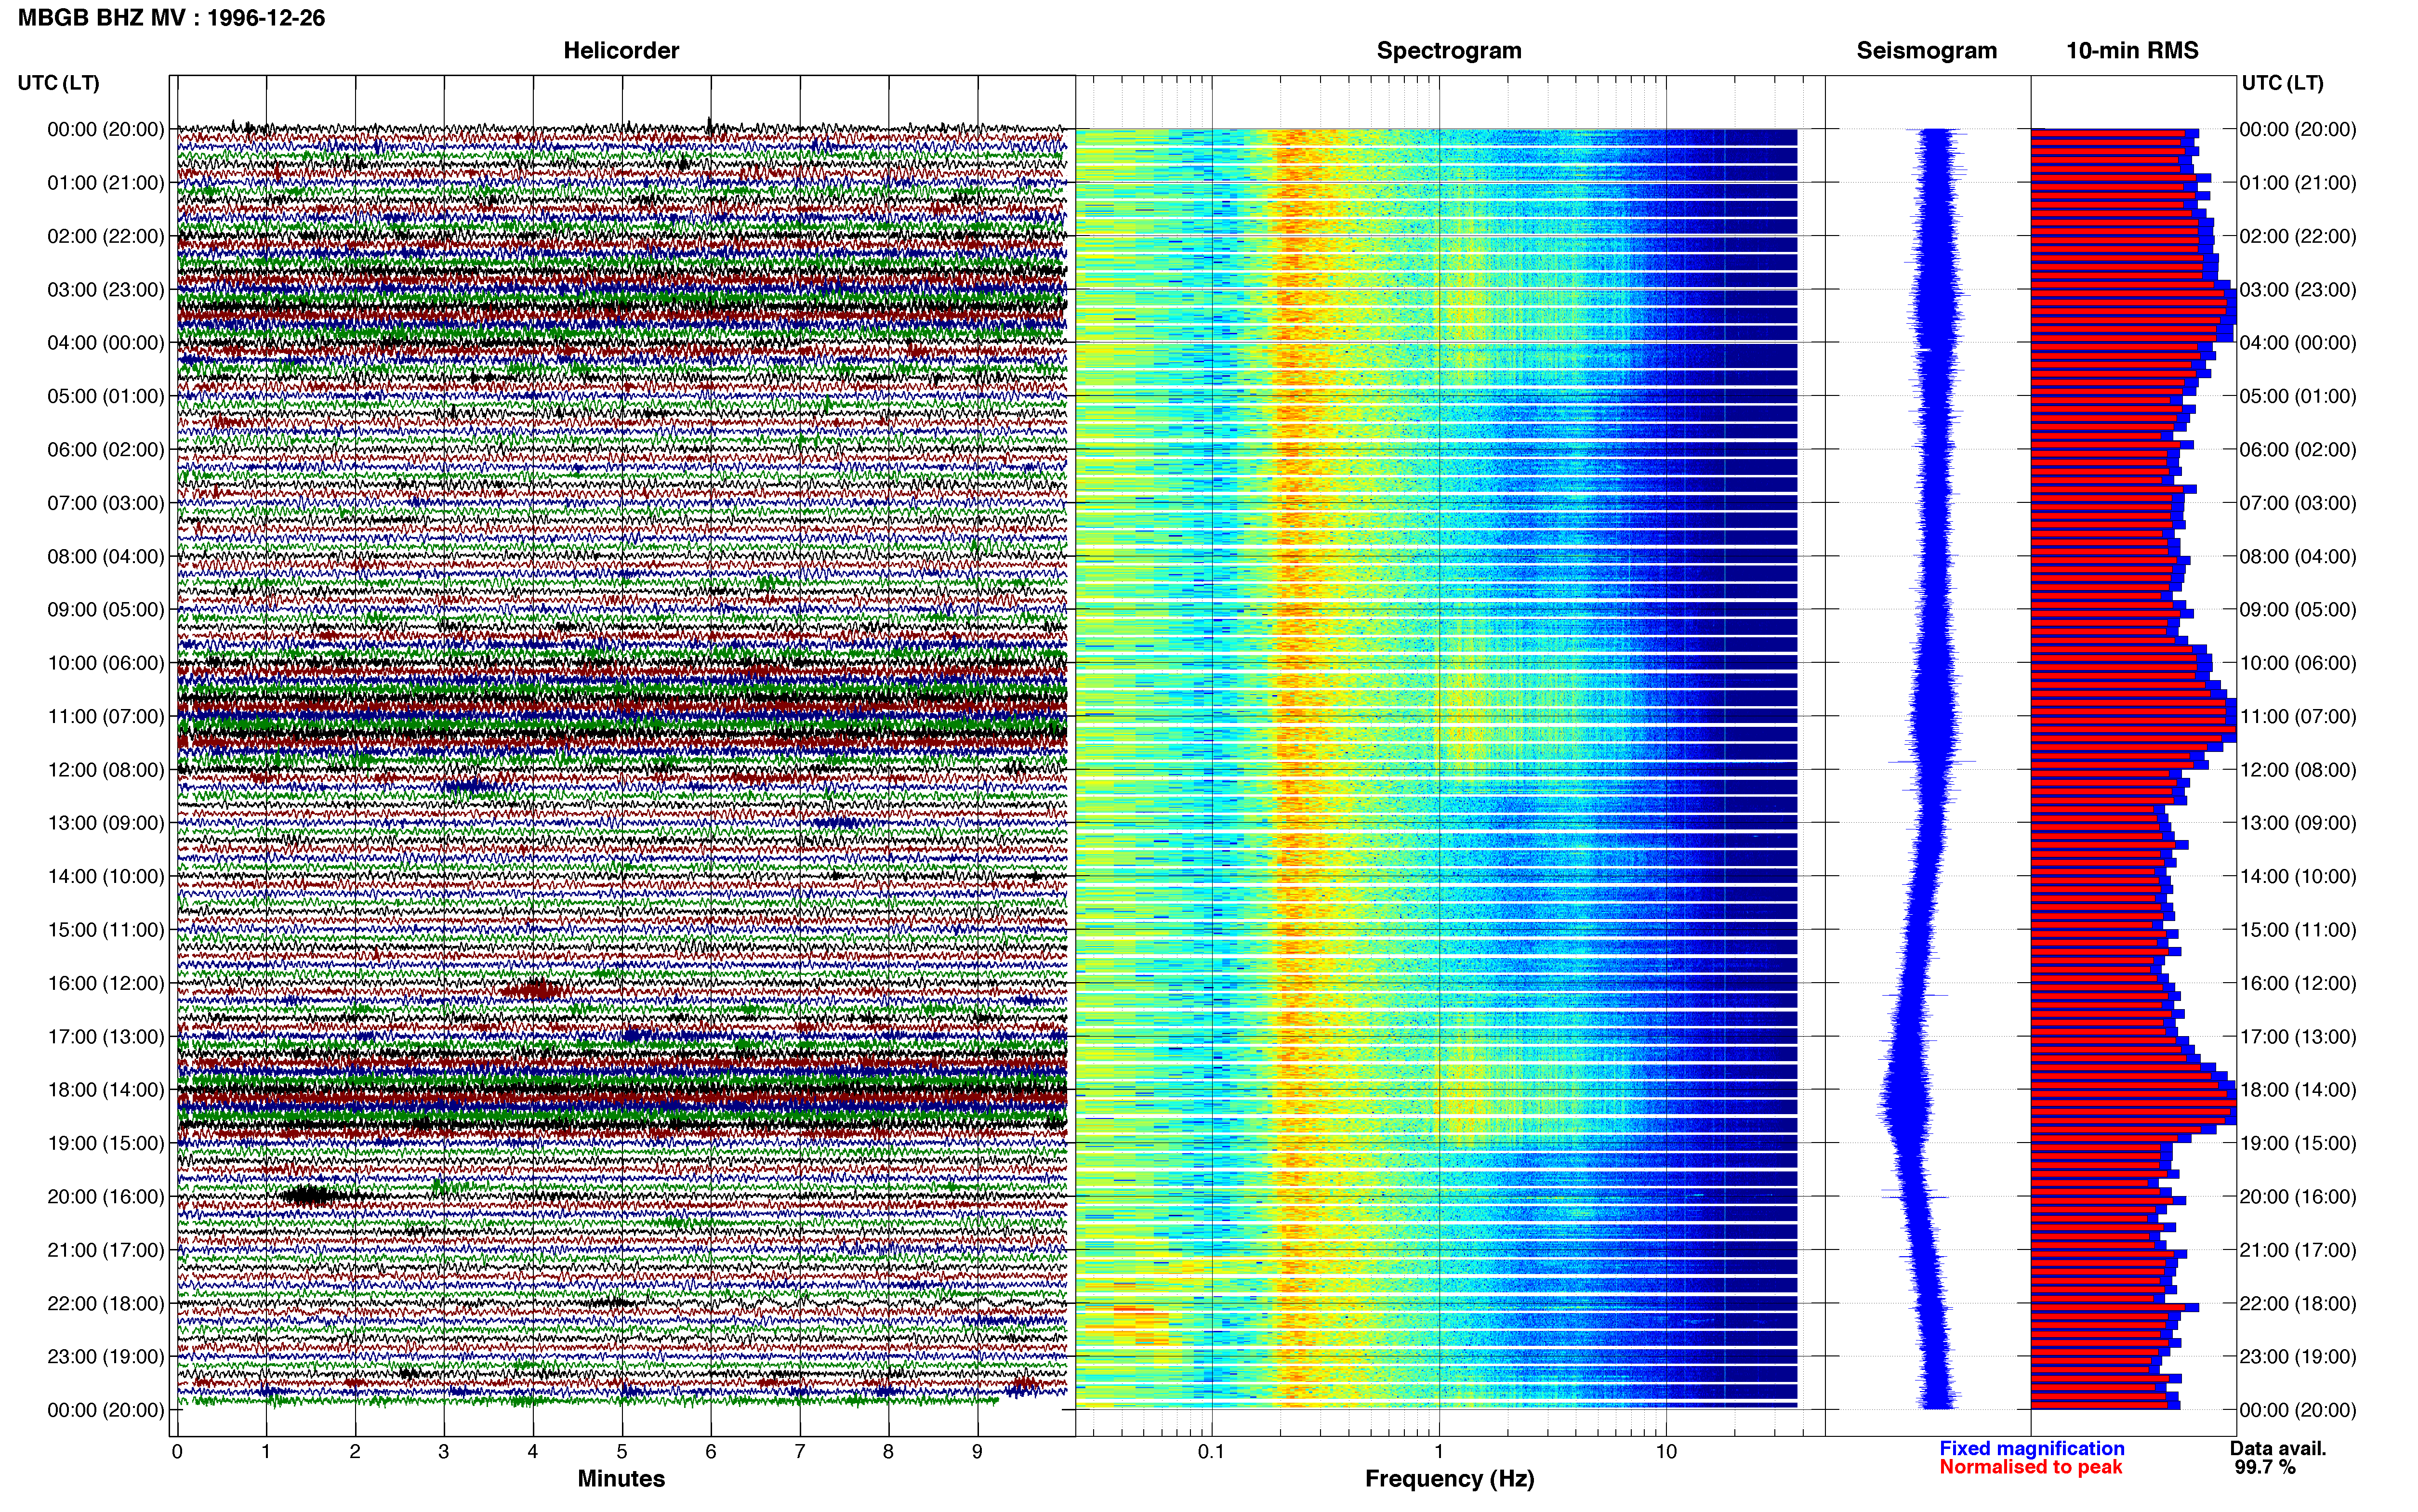Click 11:00 (07:00) label beside the RMS panel
Viewport: 2418px width, 1512px height.
click(x=2298, y=717)
